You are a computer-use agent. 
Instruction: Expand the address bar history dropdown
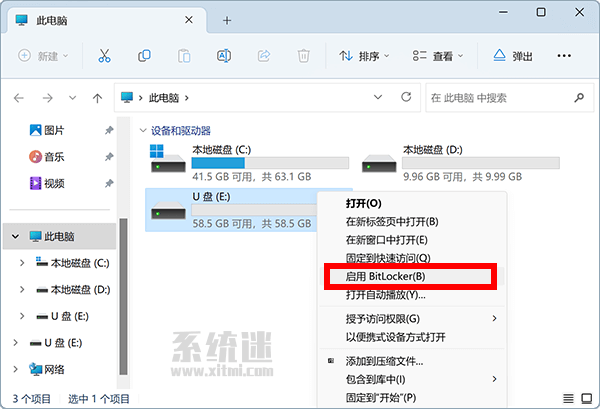(378, 97)
